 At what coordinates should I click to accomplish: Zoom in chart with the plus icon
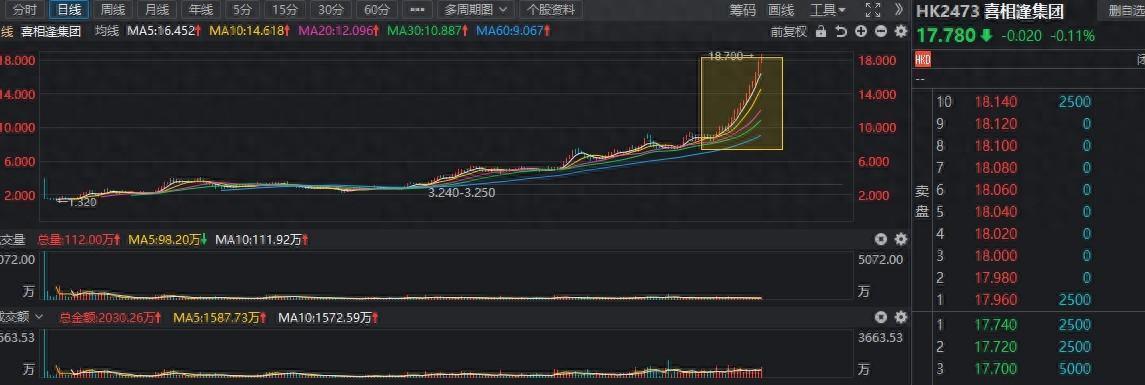[x=861, y=31]
